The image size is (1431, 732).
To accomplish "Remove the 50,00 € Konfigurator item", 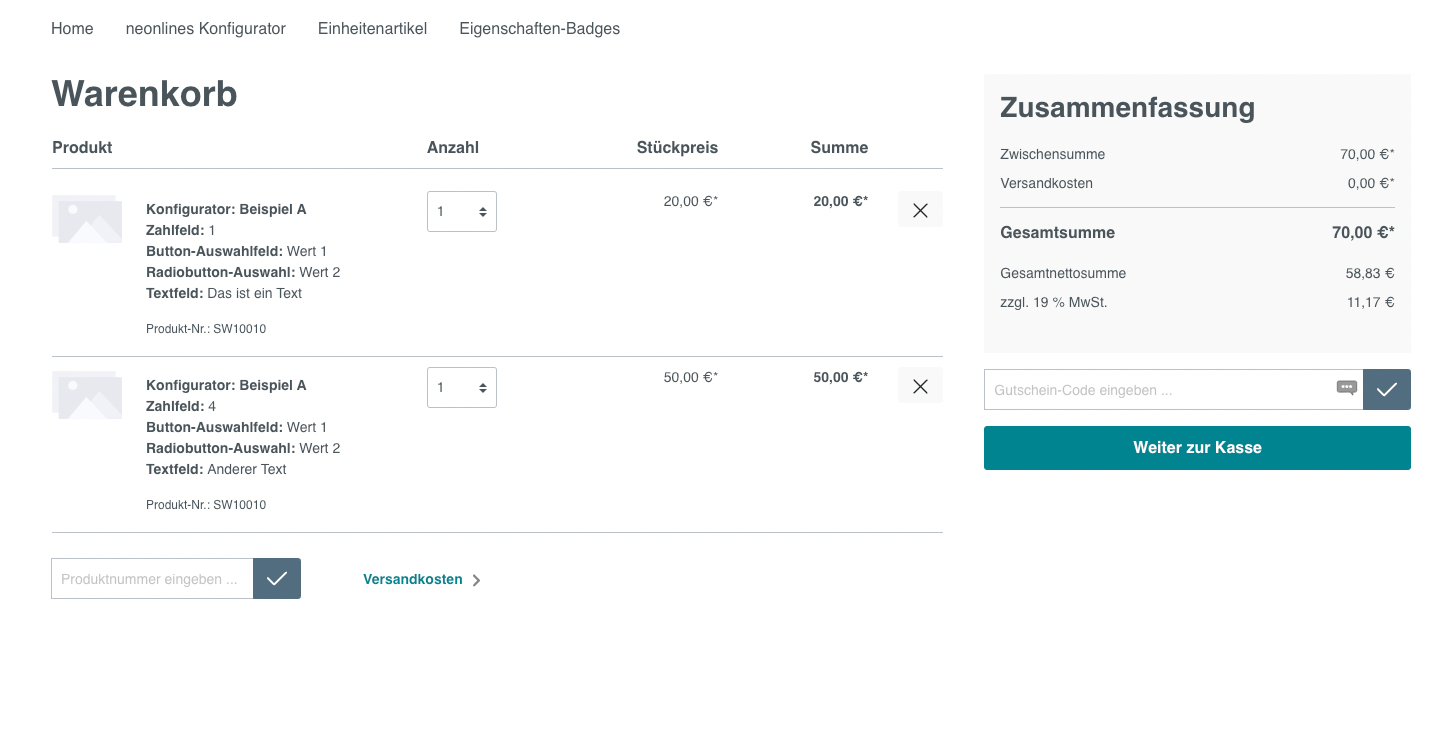I will coord(920,386).
